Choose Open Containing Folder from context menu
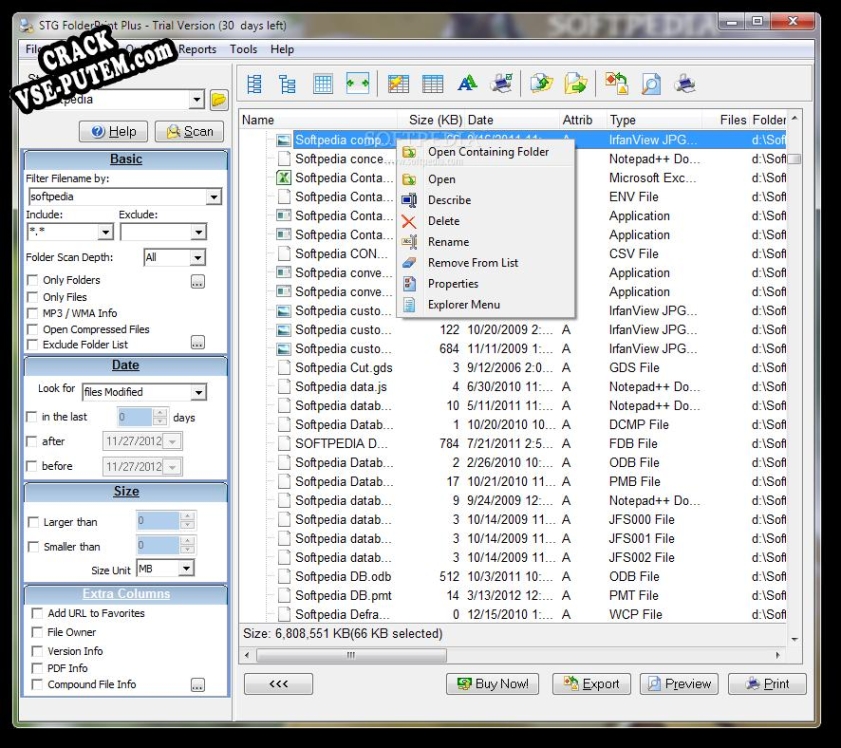Screen dimensions: 841x748 click(488, 152)
